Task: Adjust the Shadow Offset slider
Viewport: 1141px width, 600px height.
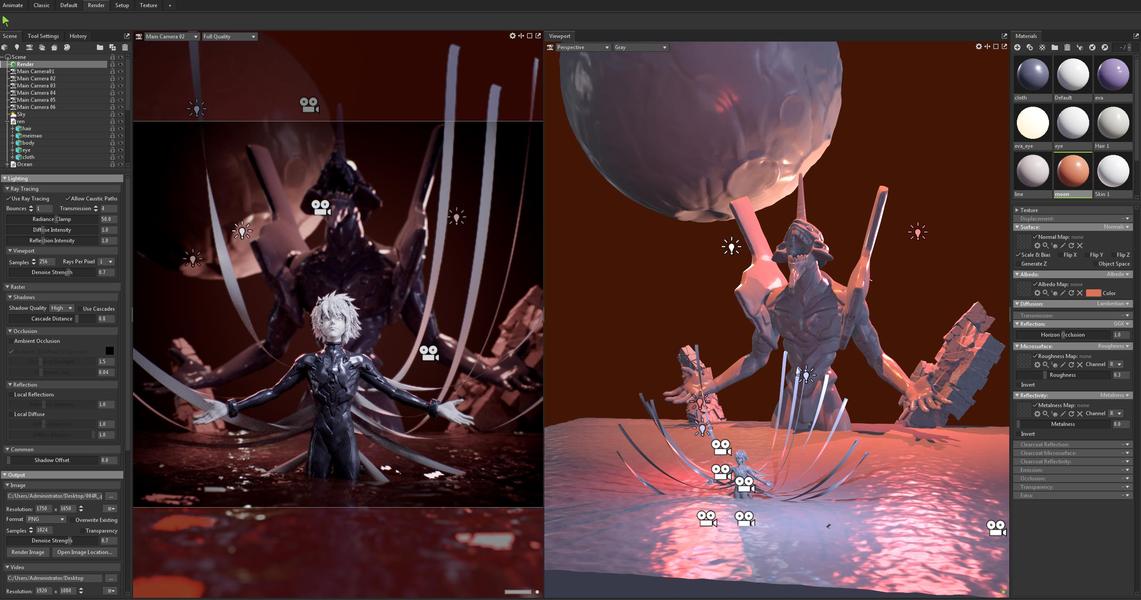Action: (x=53, y=460)
